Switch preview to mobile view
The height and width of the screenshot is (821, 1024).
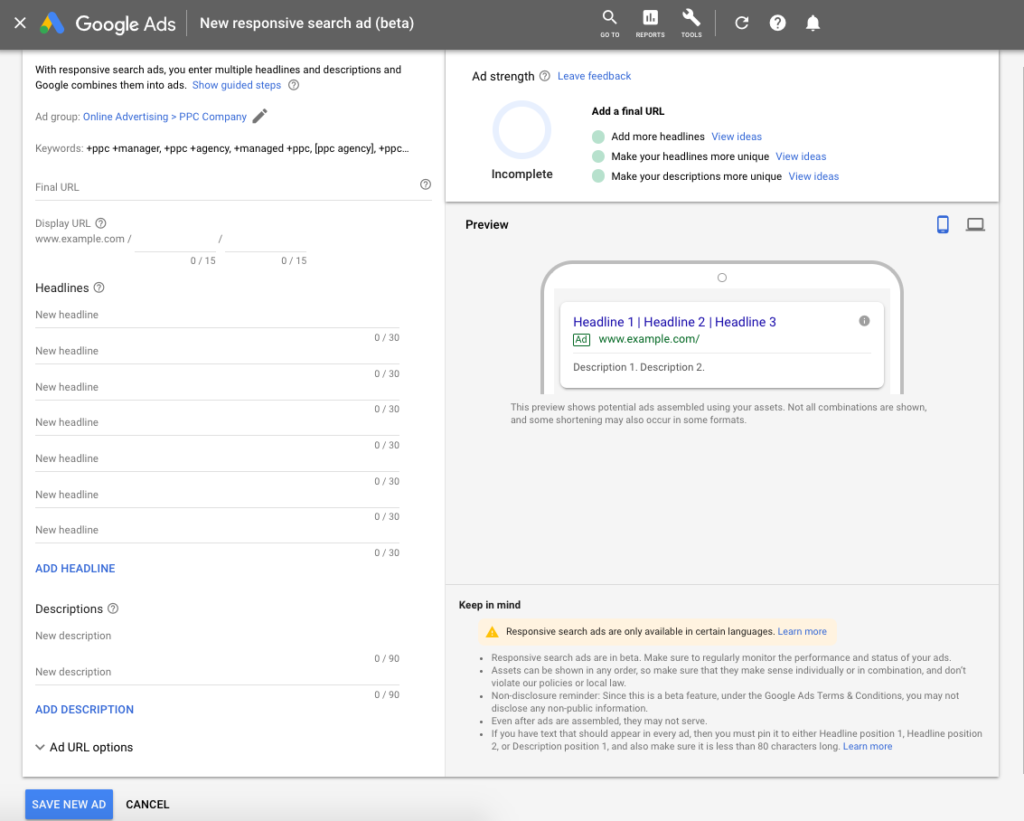pos(942,224)
